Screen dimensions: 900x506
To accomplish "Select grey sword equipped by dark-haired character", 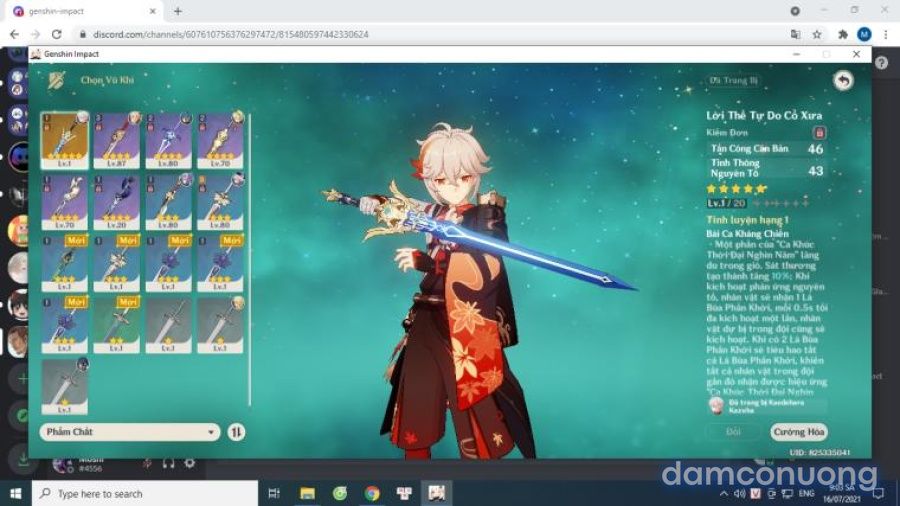I will tap(65, 387).
